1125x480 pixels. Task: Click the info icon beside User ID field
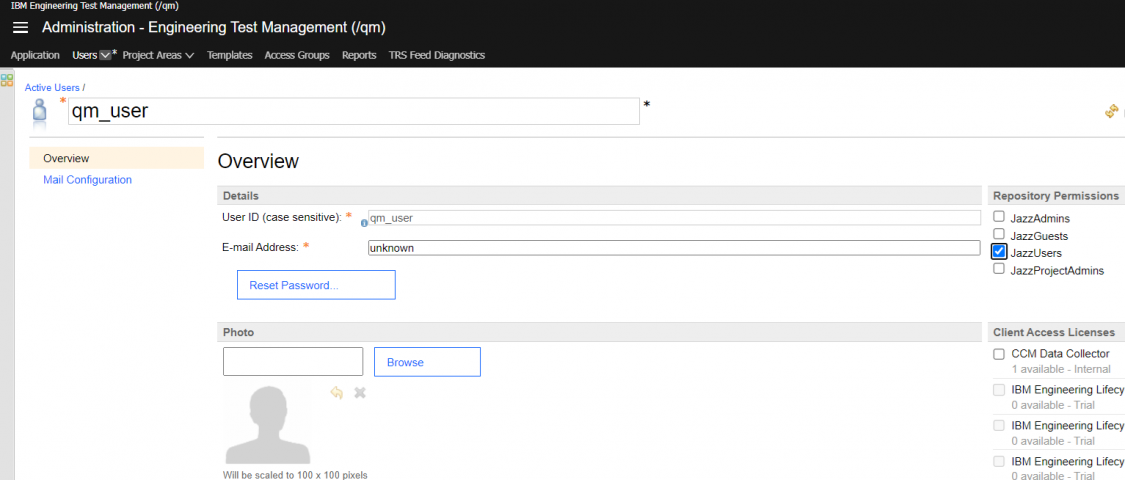point(364,223)
